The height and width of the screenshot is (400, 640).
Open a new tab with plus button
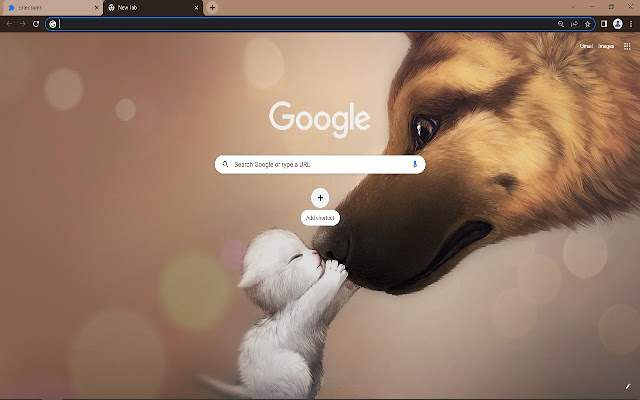pos(212,8)
